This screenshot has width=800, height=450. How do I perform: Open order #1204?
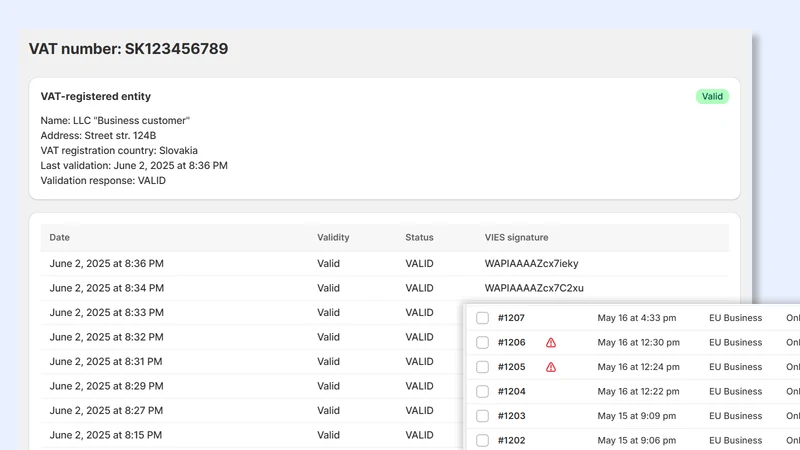click(x=511, y=391)
